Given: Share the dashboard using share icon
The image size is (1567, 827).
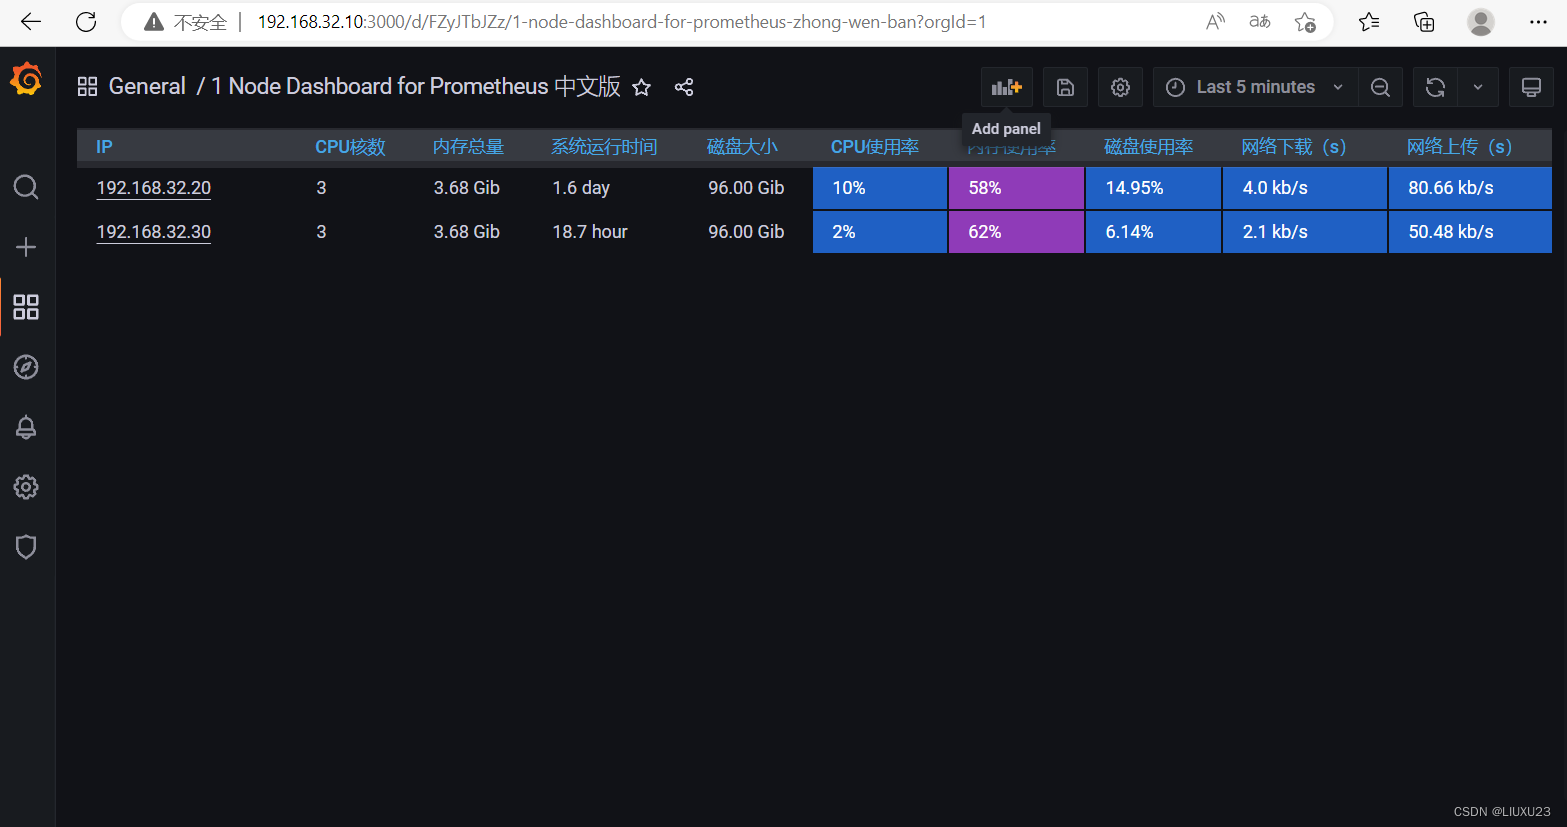Looking at the screenshot, I should pos(684,87).
